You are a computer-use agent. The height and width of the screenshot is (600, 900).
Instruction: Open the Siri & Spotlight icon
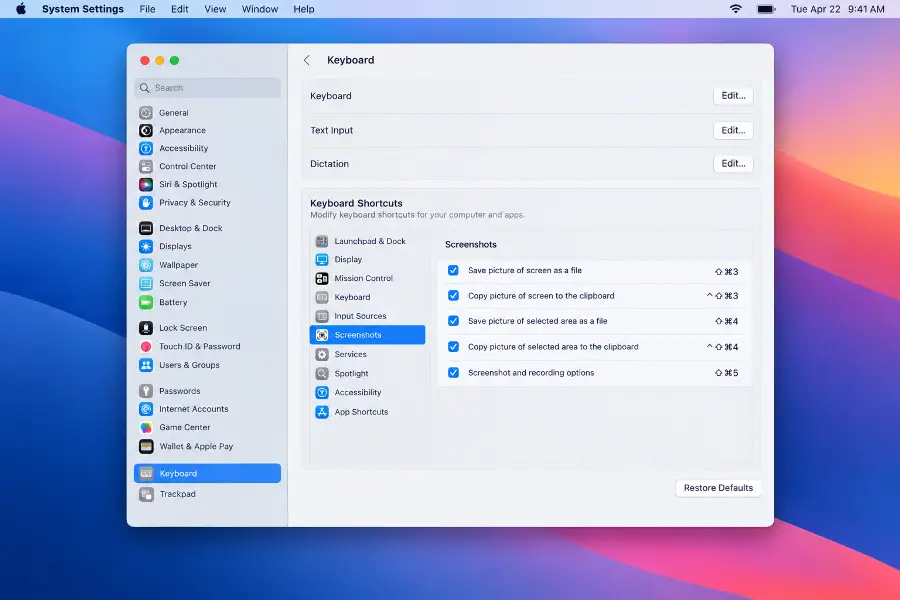146,184
